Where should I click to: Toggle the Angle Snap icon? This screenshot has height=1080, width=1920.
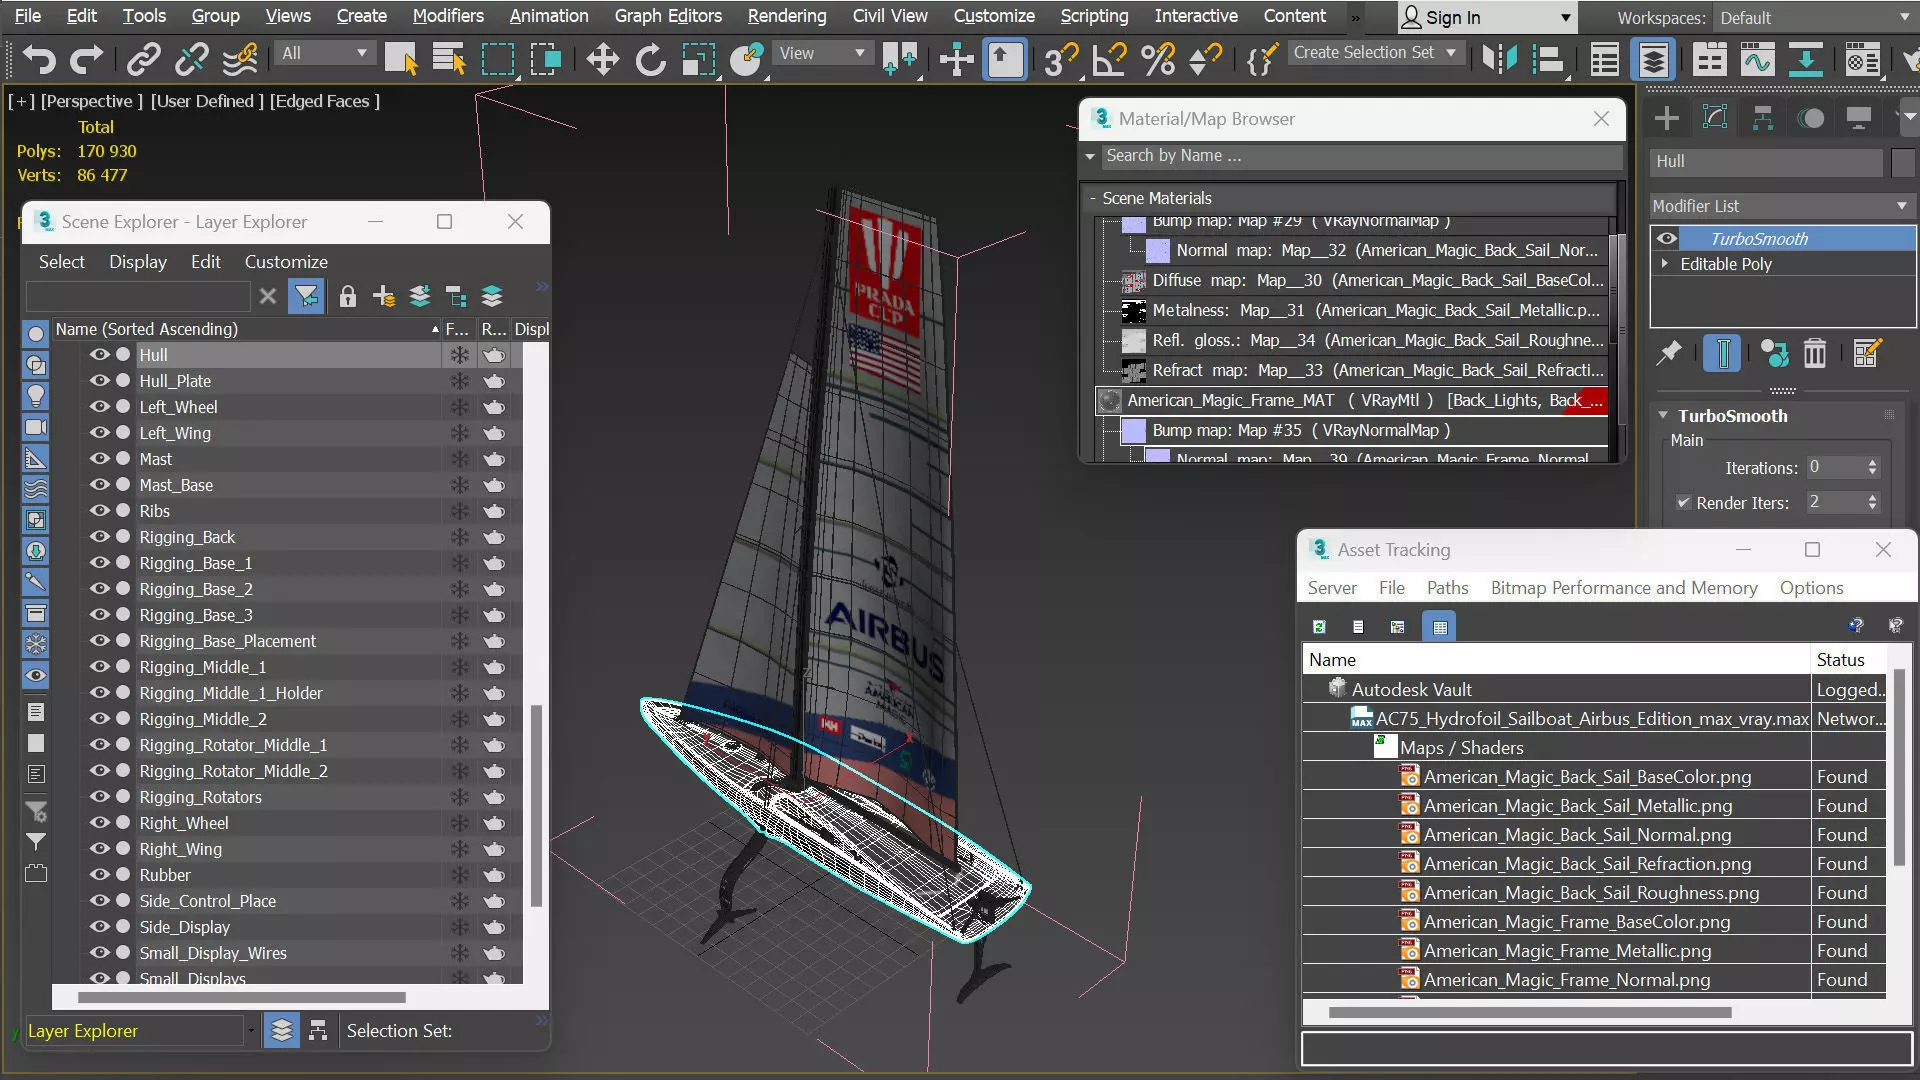pyautogui.click(x=1109, y=60)
